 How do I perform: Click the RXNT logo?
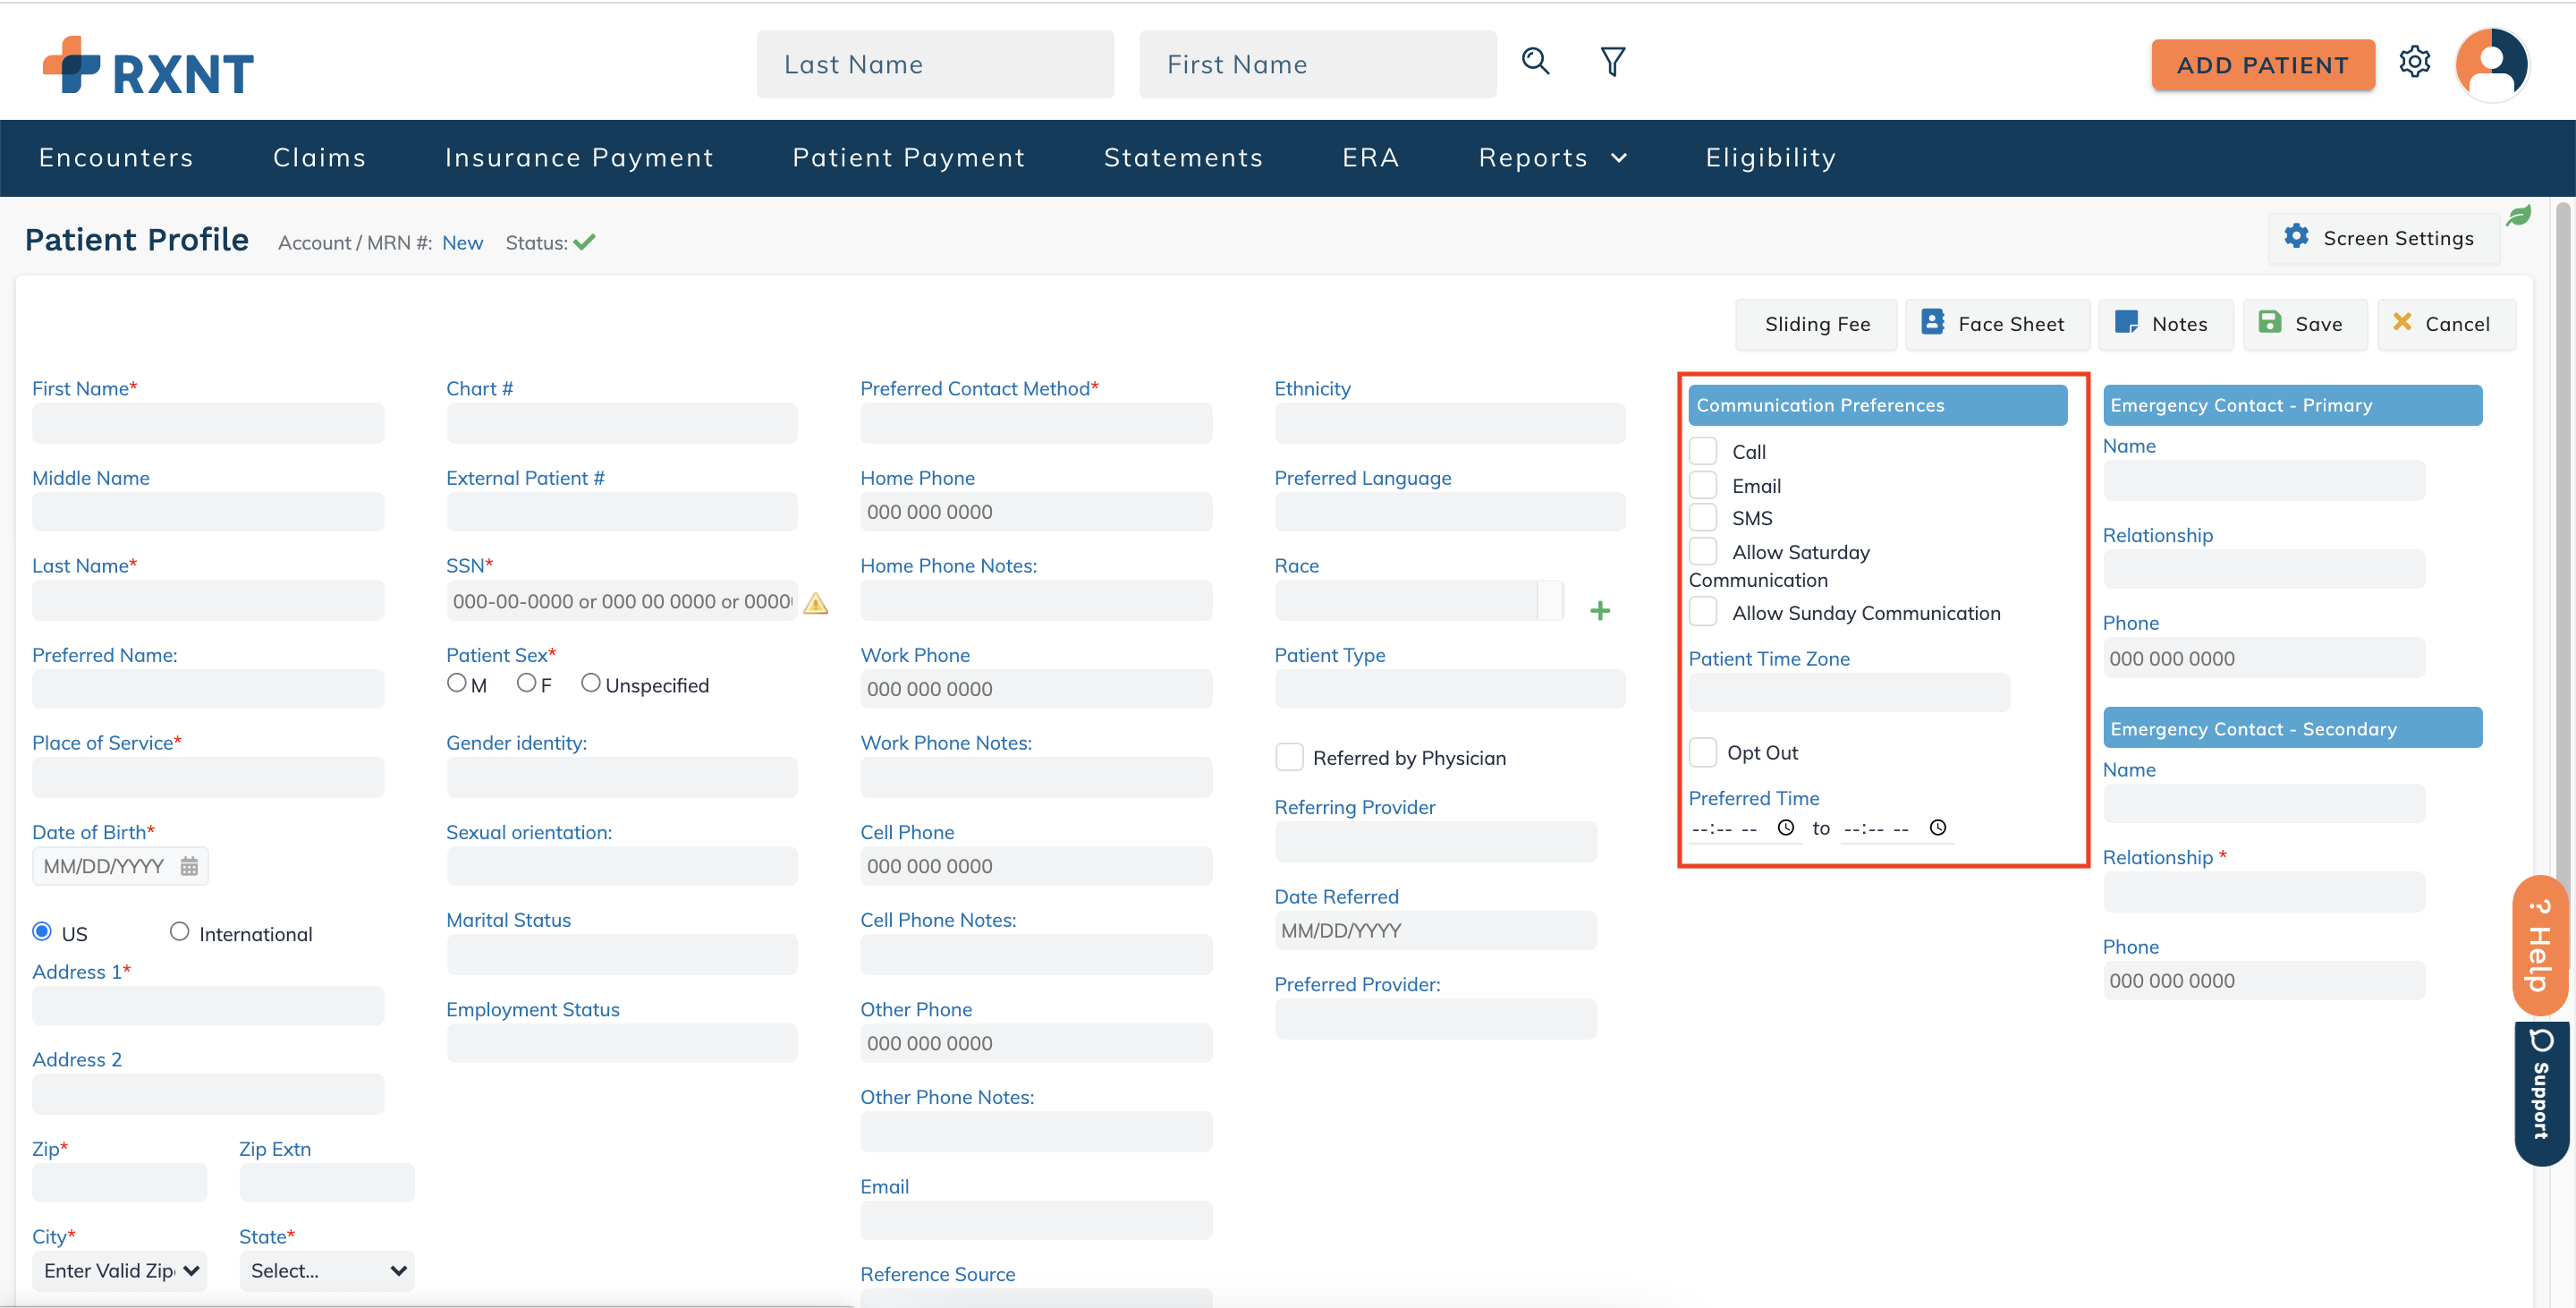point(148,66)
